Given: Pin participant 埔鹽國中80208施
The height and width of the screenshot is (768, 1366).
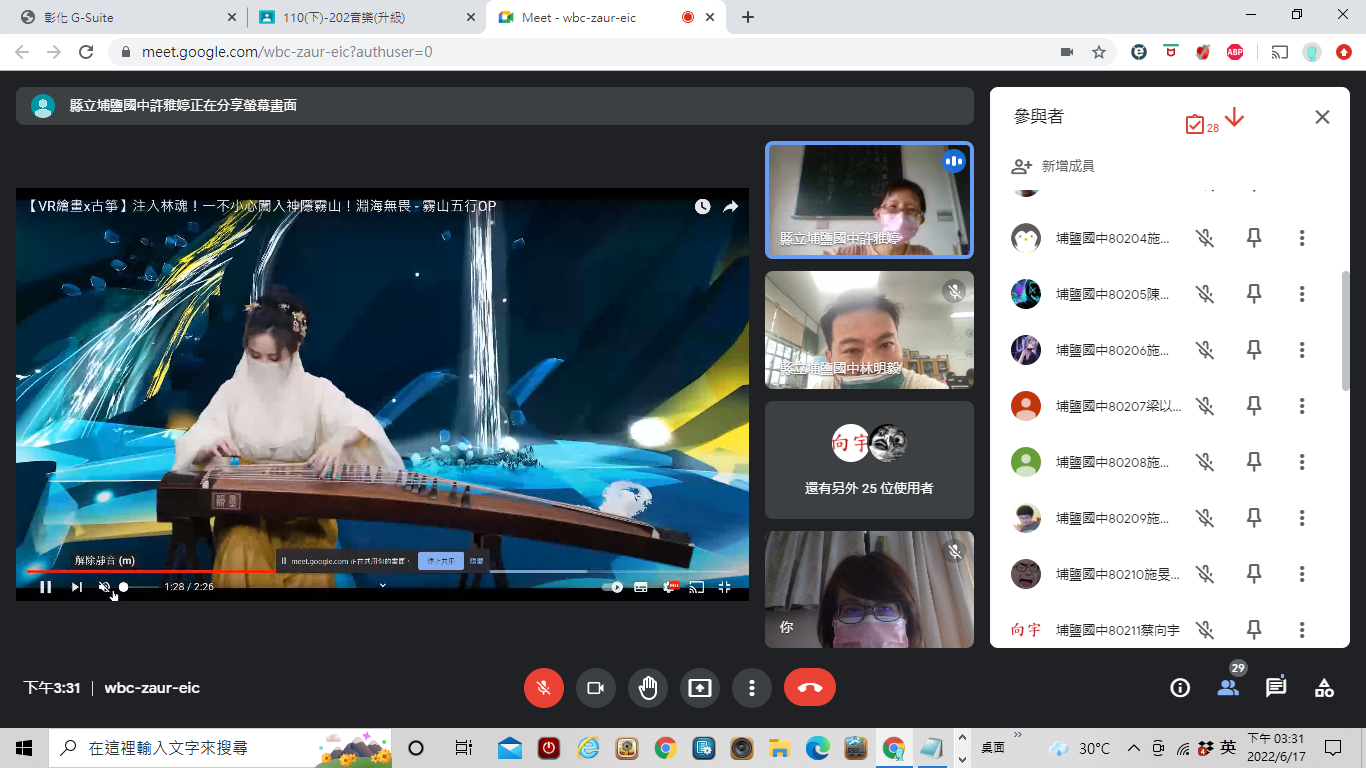Looking at the screenshot, I should point(1254,462).
